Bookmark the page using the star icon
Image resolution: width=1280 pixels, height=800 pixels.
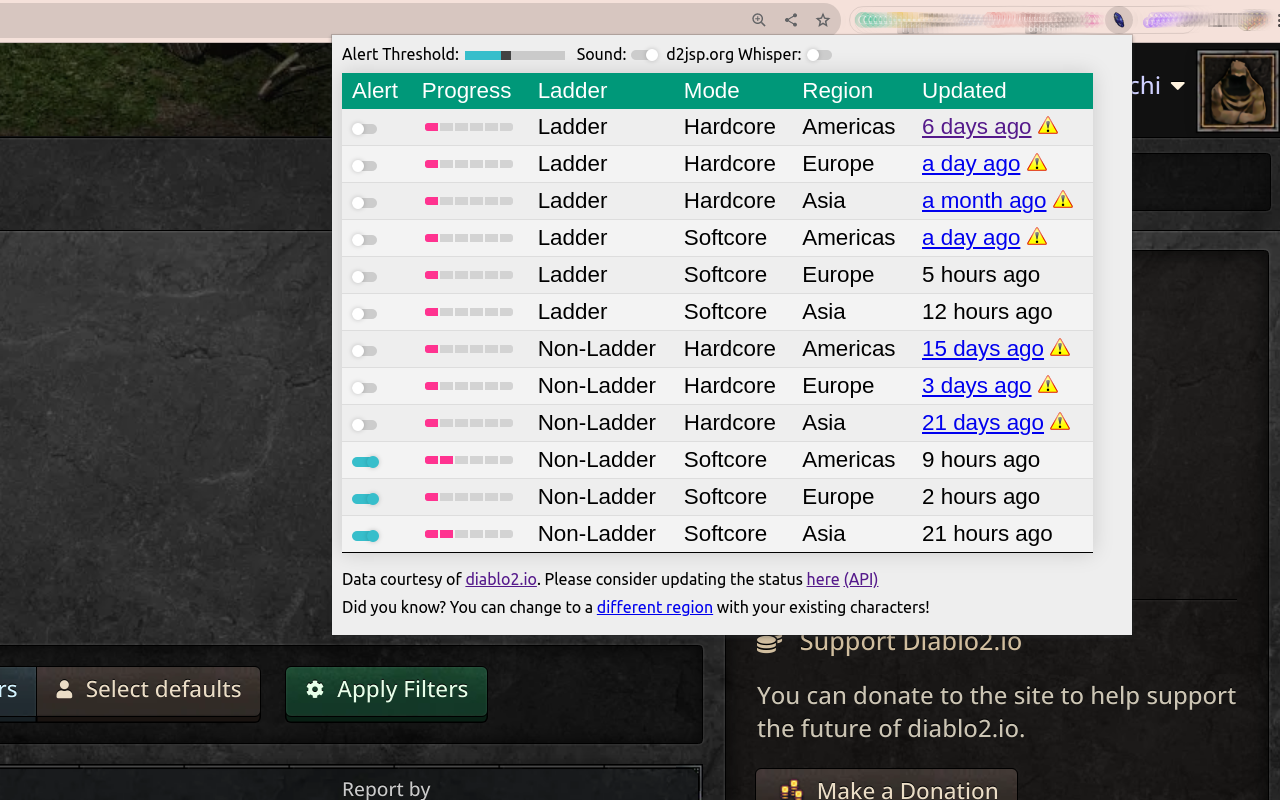click(822, 19)
